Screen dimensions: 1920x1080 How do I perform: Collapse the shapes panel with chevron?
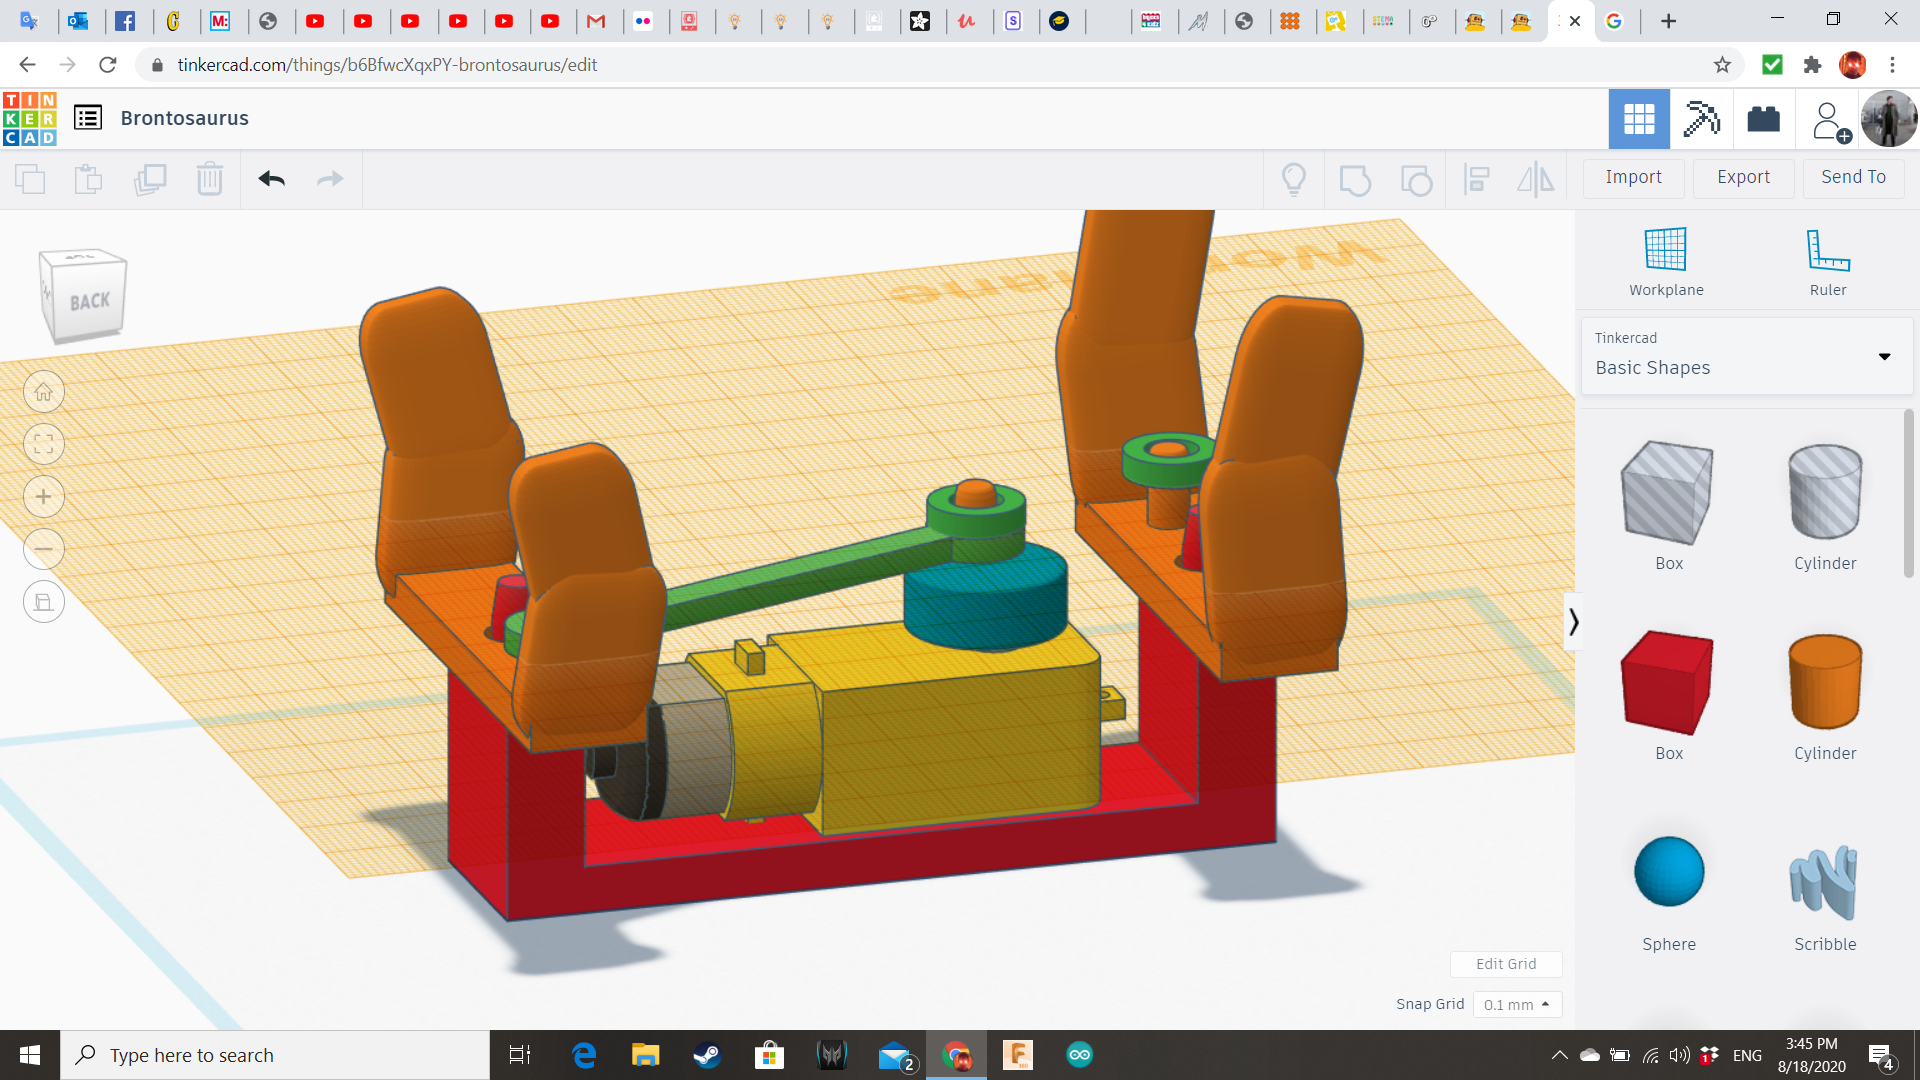1573,622
